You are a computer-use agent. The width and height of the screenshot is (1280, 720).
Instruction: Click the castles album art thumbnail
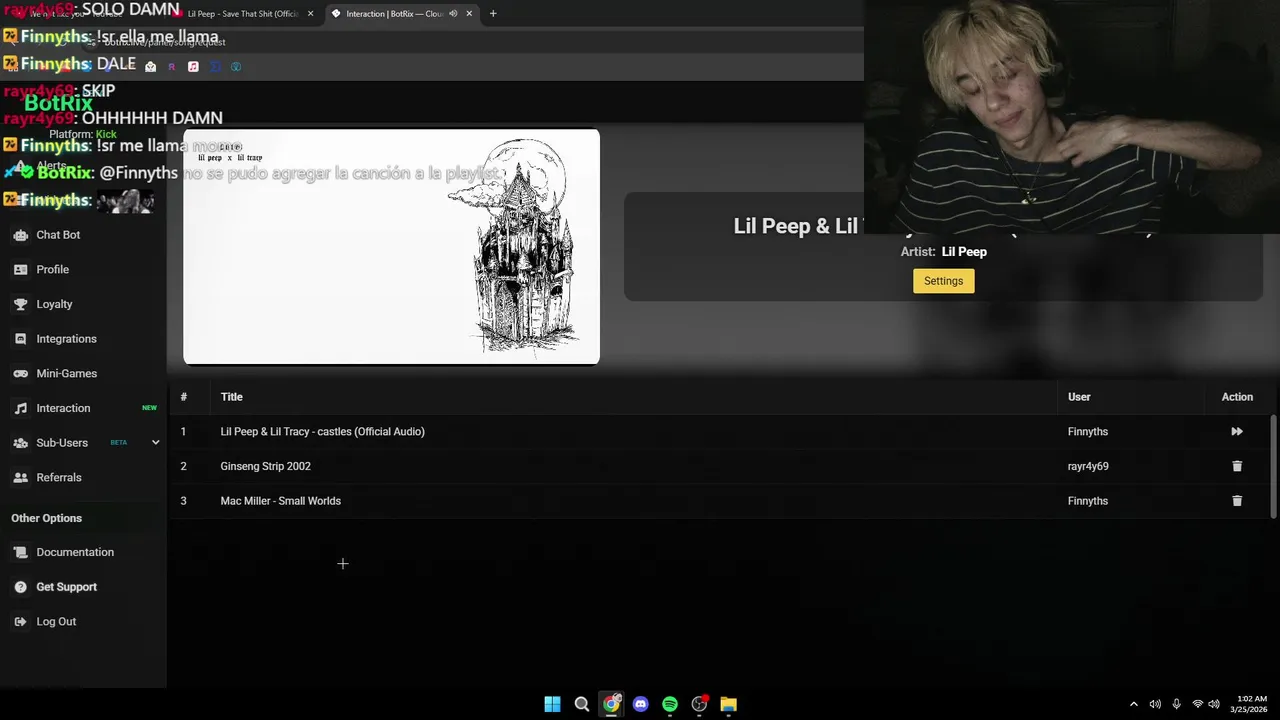click(391, 247)
